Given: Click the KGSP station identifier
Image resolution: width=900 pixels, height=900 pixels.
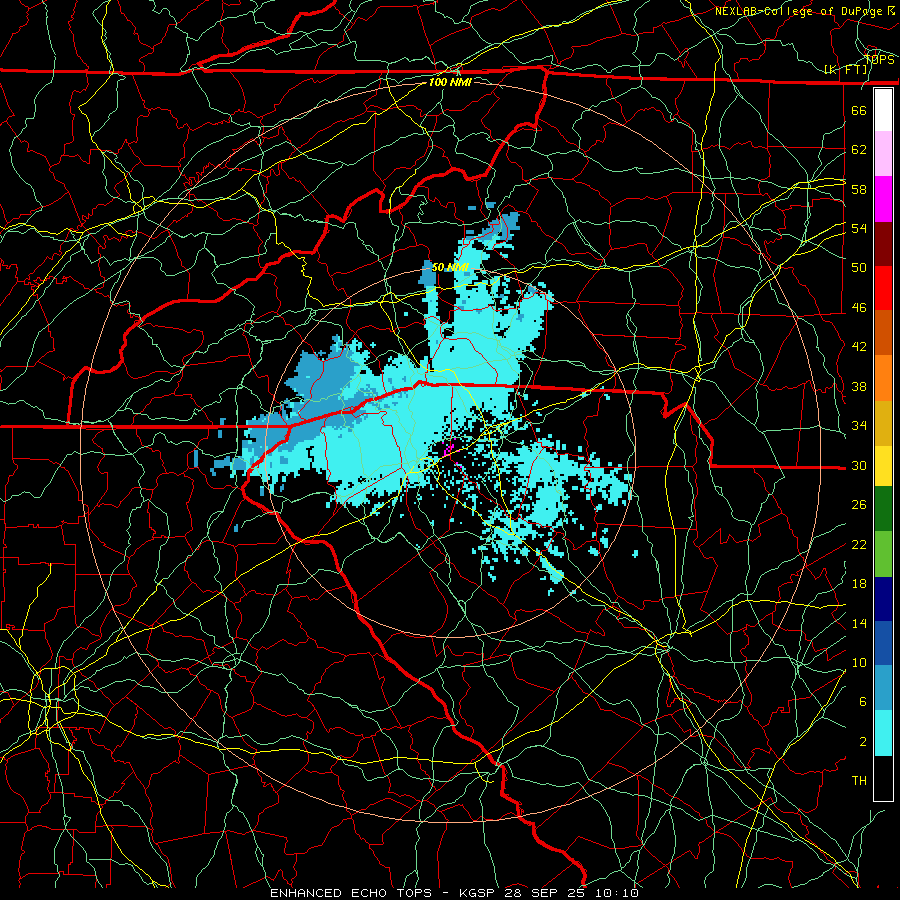Looking at the screenshot, I should coord(479,893).
